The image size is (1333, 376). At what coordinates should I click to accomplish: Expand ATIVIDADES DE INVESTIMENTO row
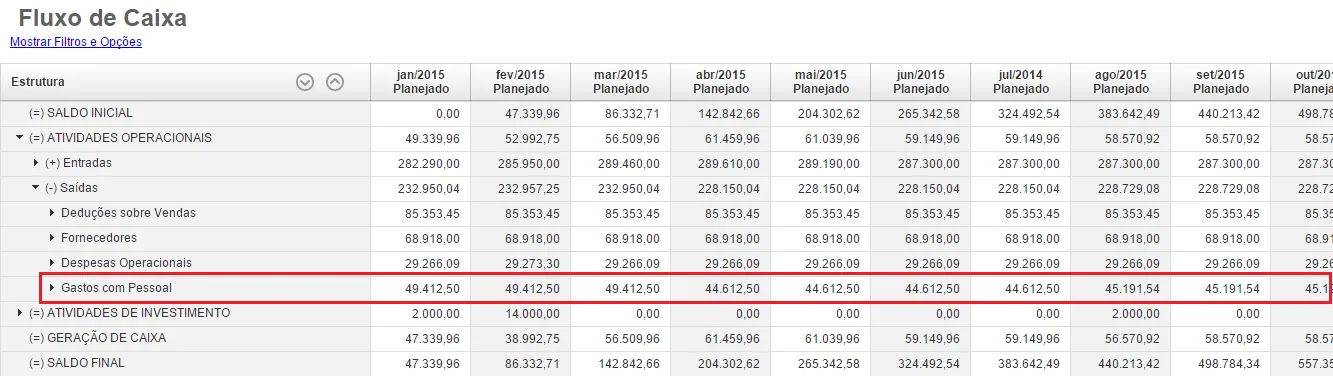pos(20,313)
